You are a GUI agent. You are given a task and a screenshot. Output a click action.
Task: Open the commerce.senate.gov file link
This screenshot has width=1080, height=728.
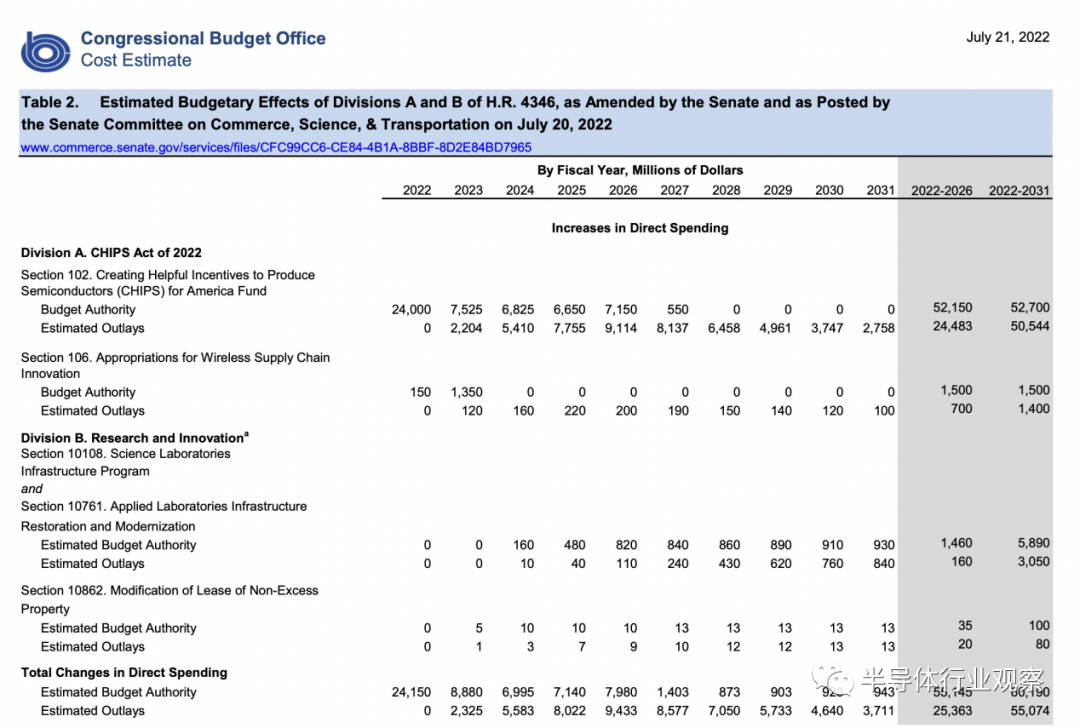276,147
